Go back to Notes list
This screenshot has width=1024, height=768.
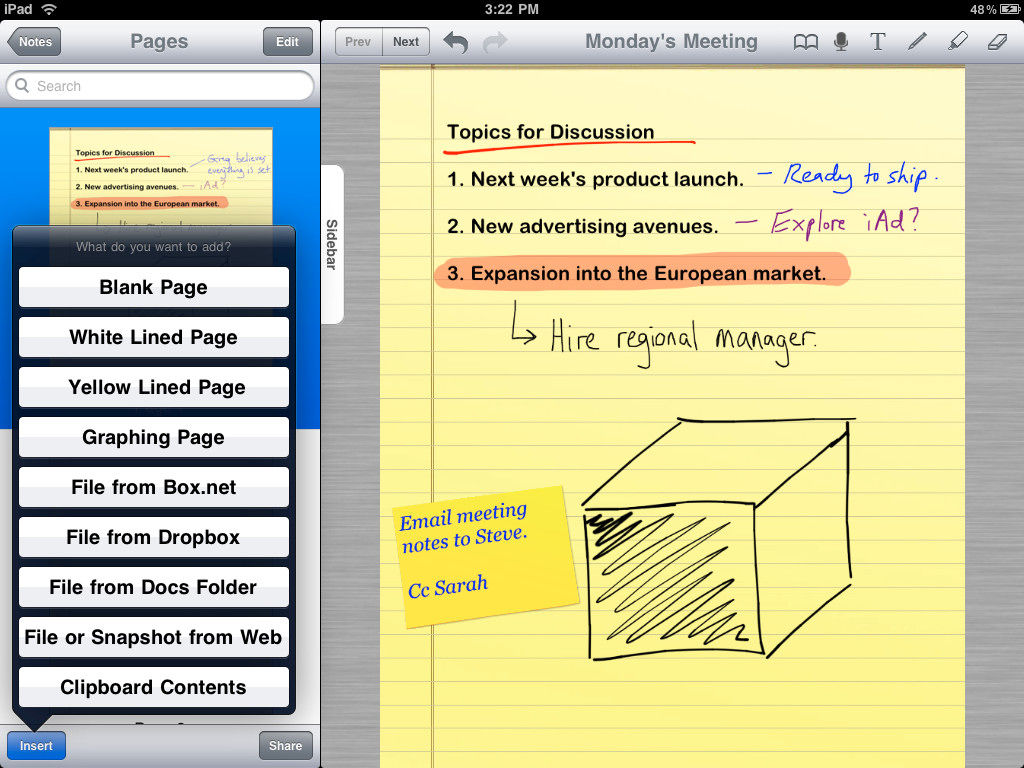pos(34,42)
